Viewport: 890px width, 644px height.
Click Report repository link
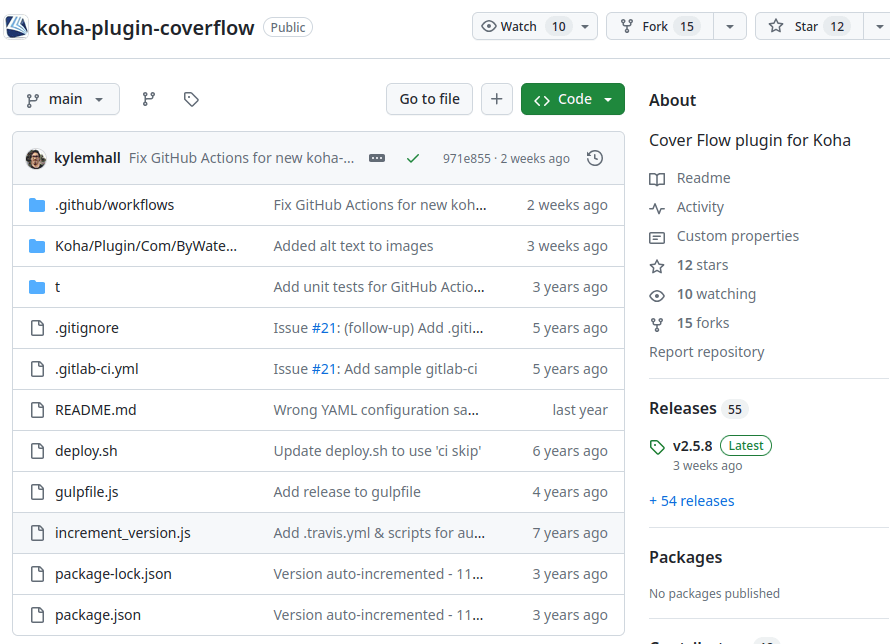[707, 352]
